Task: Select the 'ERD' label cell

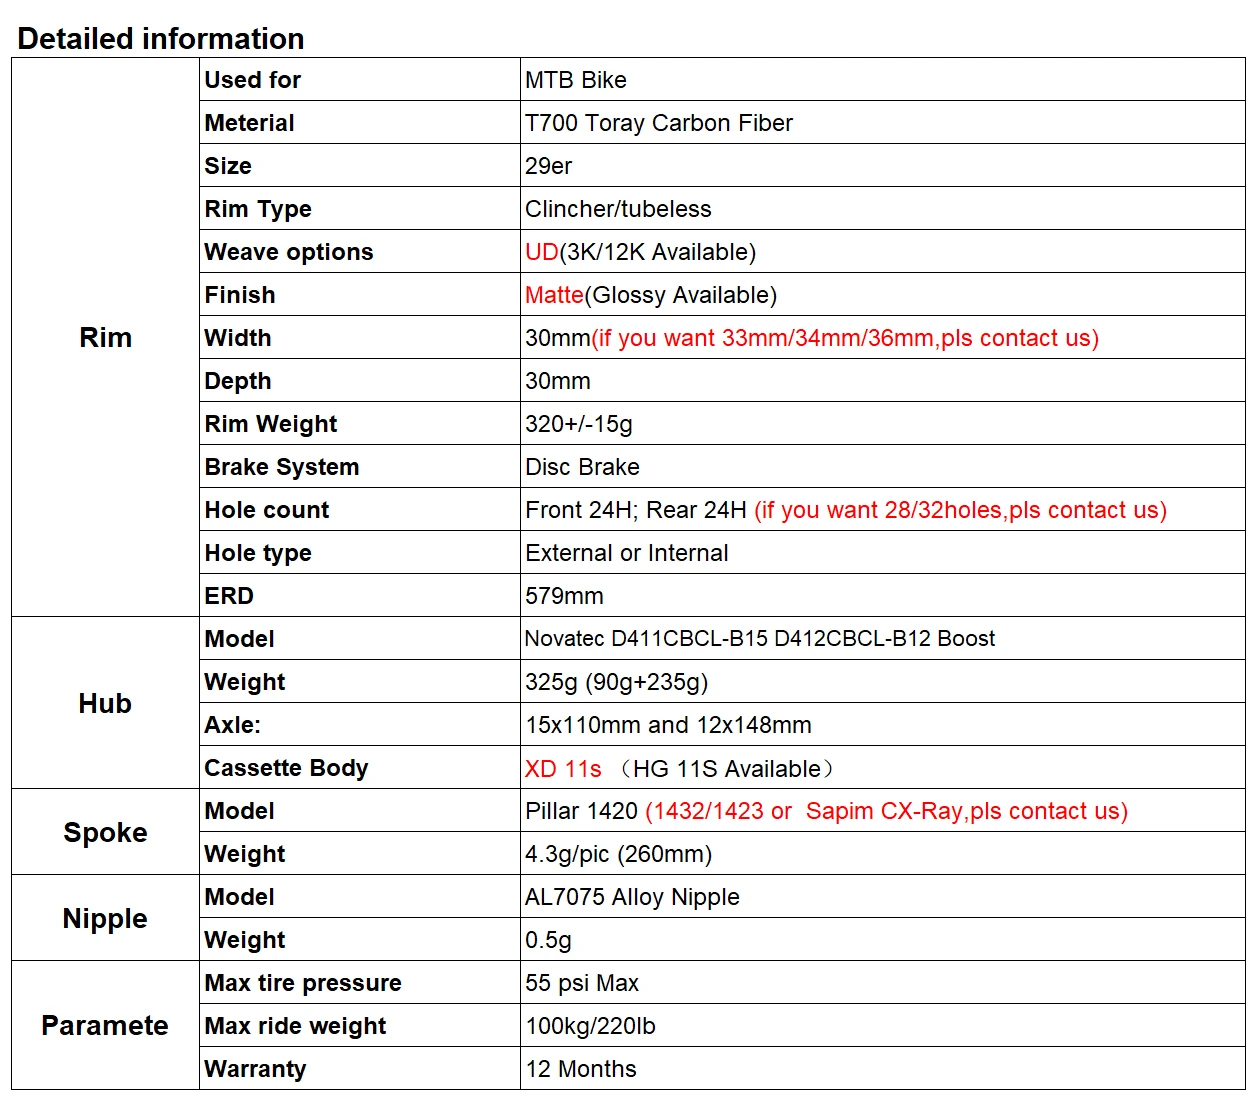Action: tap(360, 595)
